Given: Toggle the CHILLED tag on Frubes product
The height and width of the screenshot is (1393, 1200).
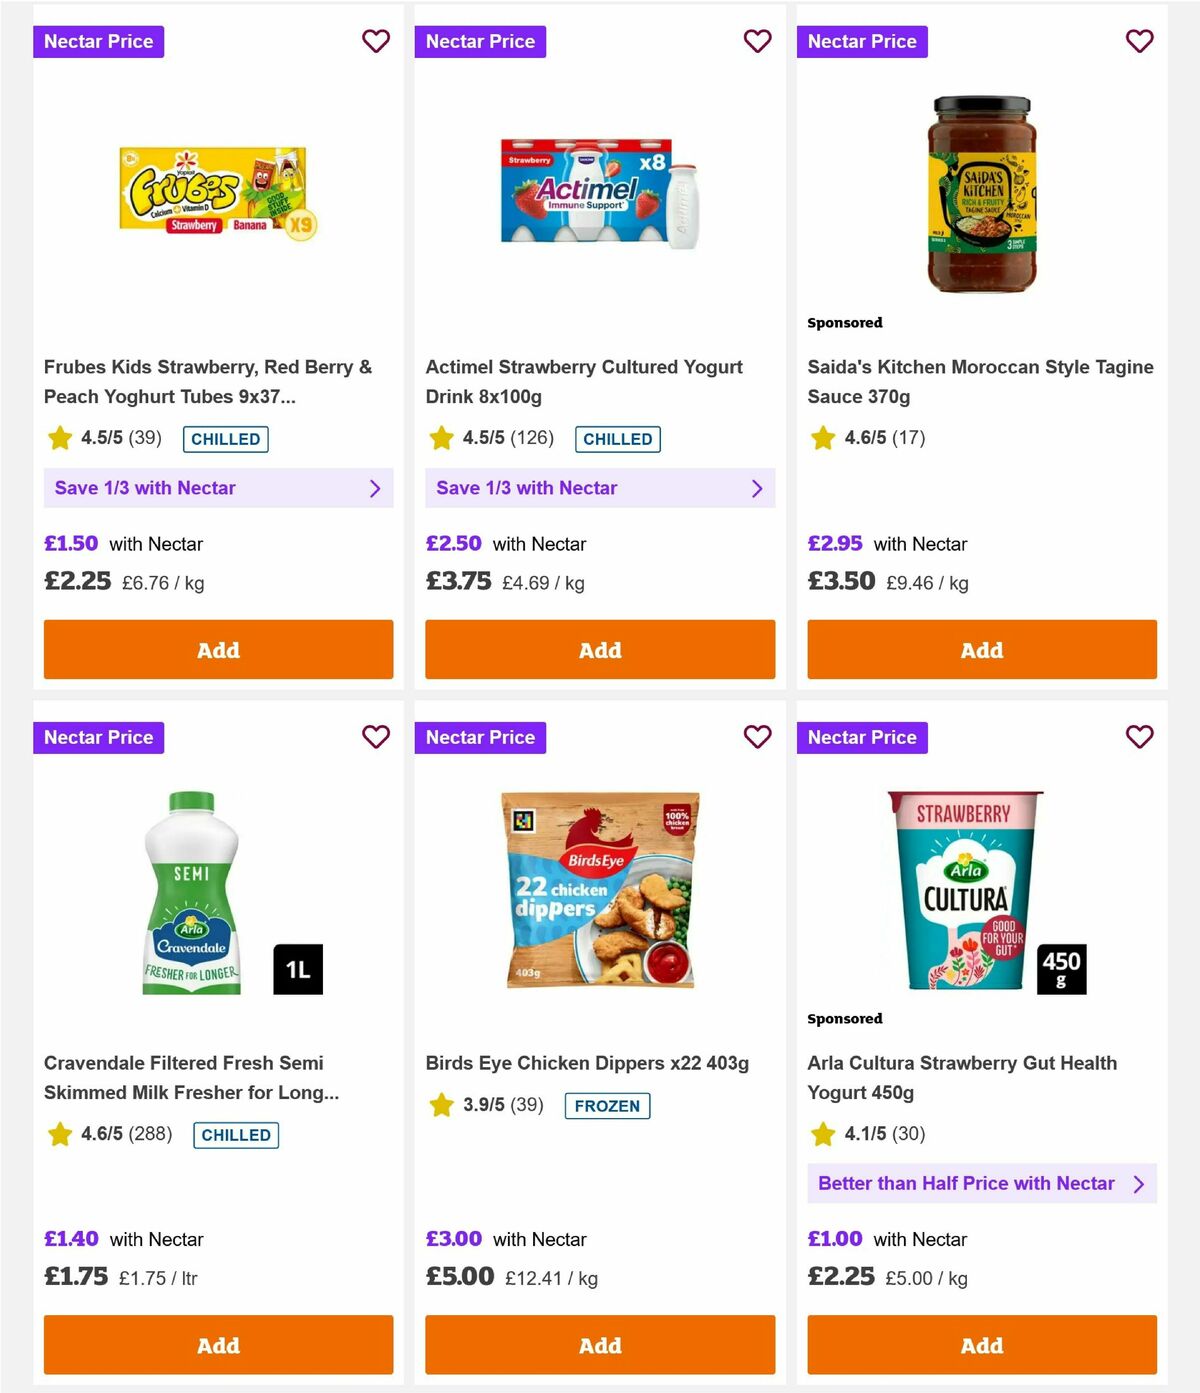Looking at the screenshot, I should coord(225,439).
